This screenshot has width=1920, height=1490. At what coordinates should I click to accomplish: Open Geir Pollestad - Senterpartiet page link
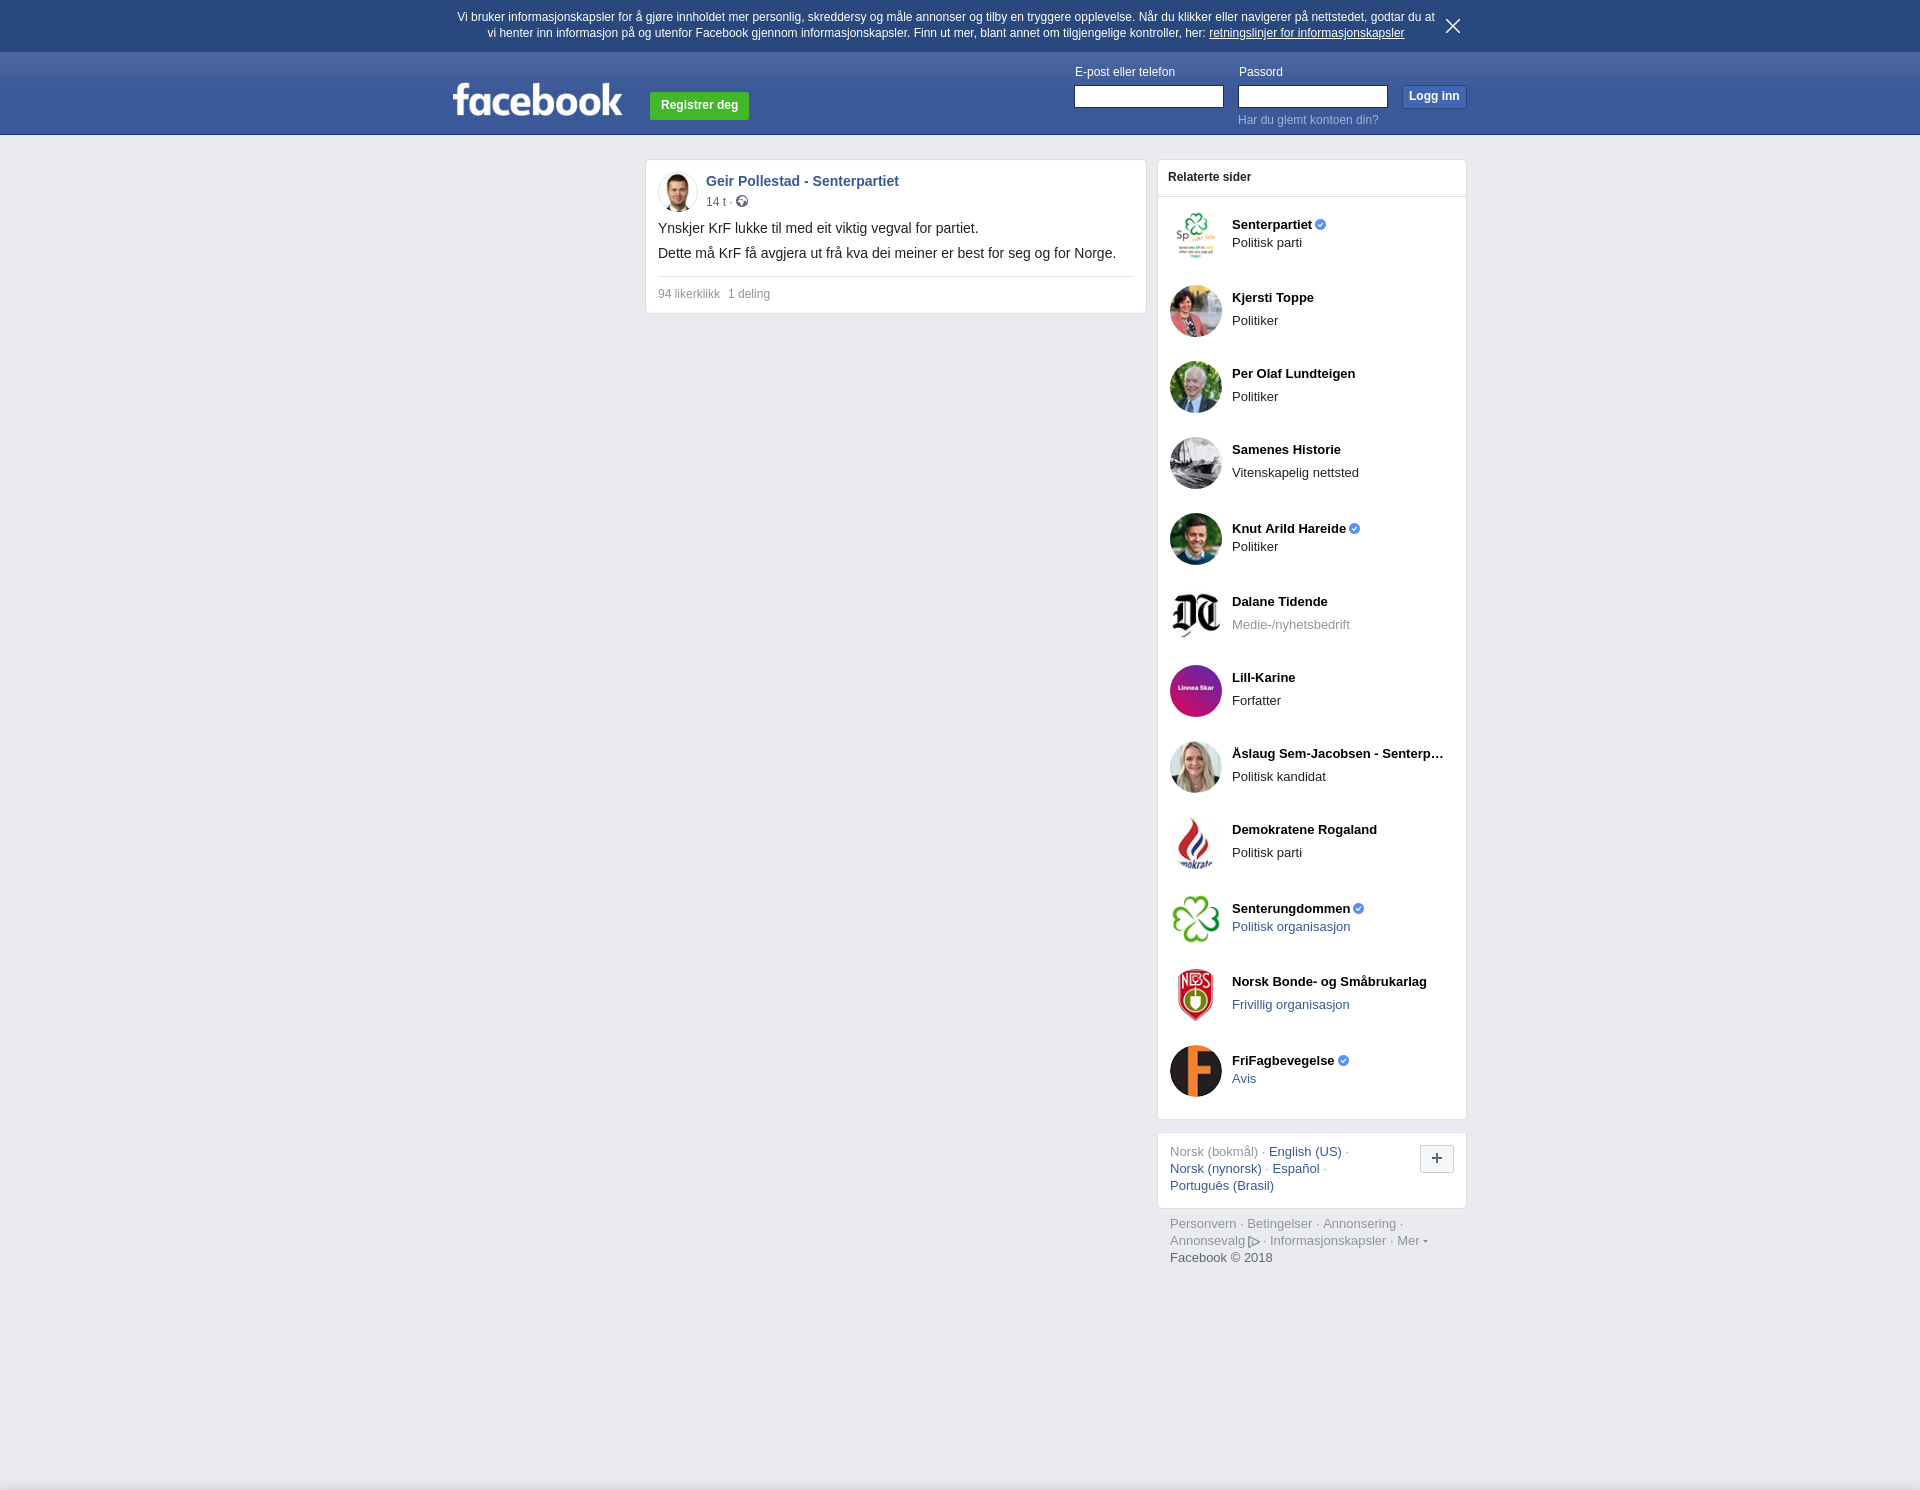[802, 181]
